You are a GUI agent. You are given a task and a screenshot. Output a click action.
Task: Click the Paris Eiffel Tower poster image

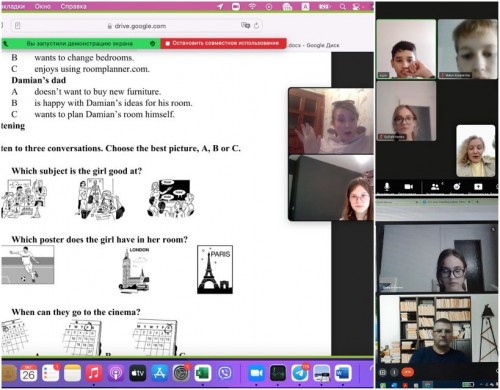coord(215,270)
